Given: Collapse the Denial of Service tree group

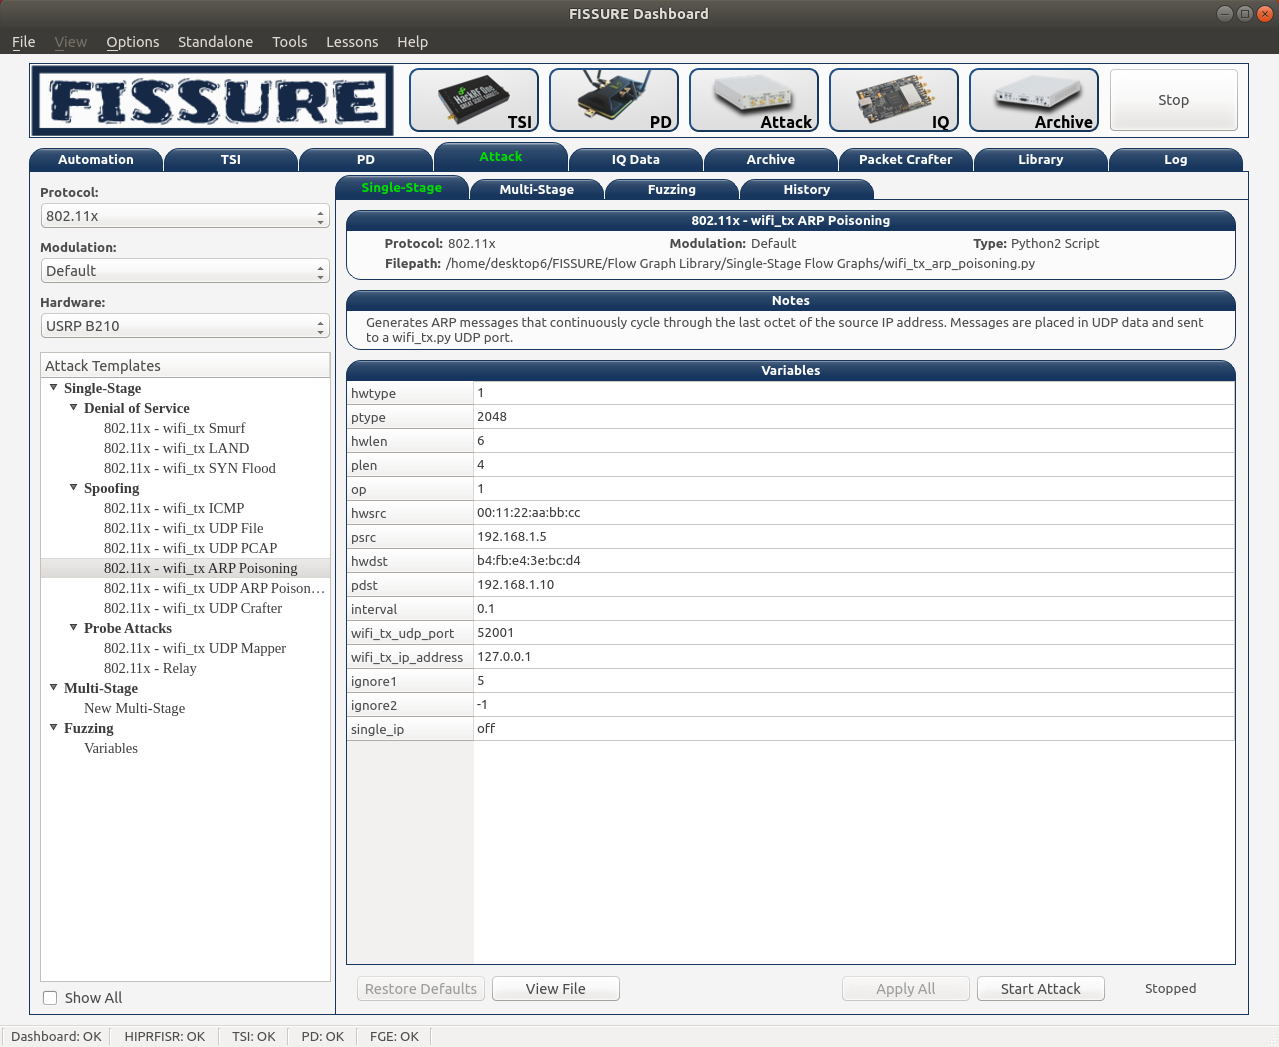Looking at the screenshot, I should [x=73, y=407].
